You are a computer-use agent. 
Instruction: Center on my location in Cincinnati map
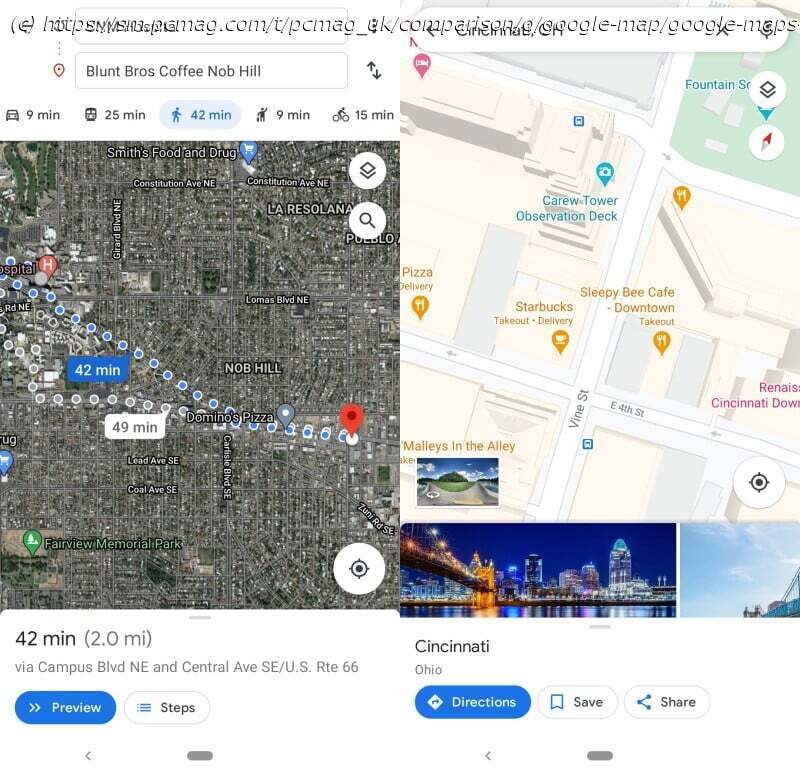(x=759, y=482)
